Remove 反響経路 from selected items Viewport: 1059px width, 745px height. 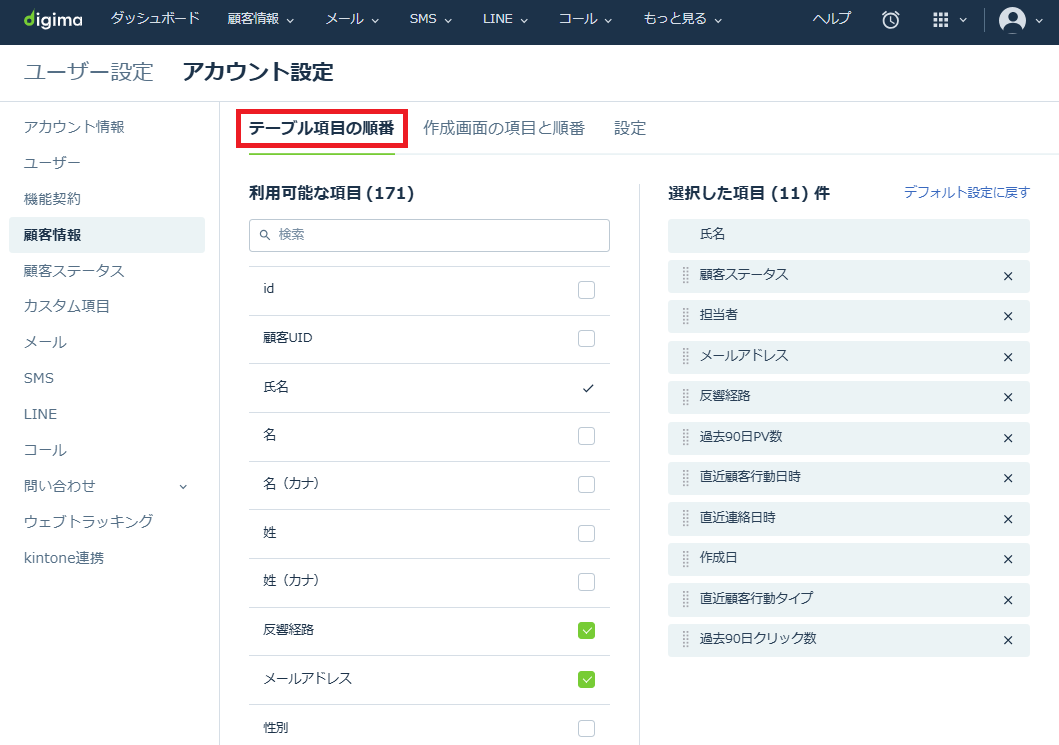[x=1008, y=397]
